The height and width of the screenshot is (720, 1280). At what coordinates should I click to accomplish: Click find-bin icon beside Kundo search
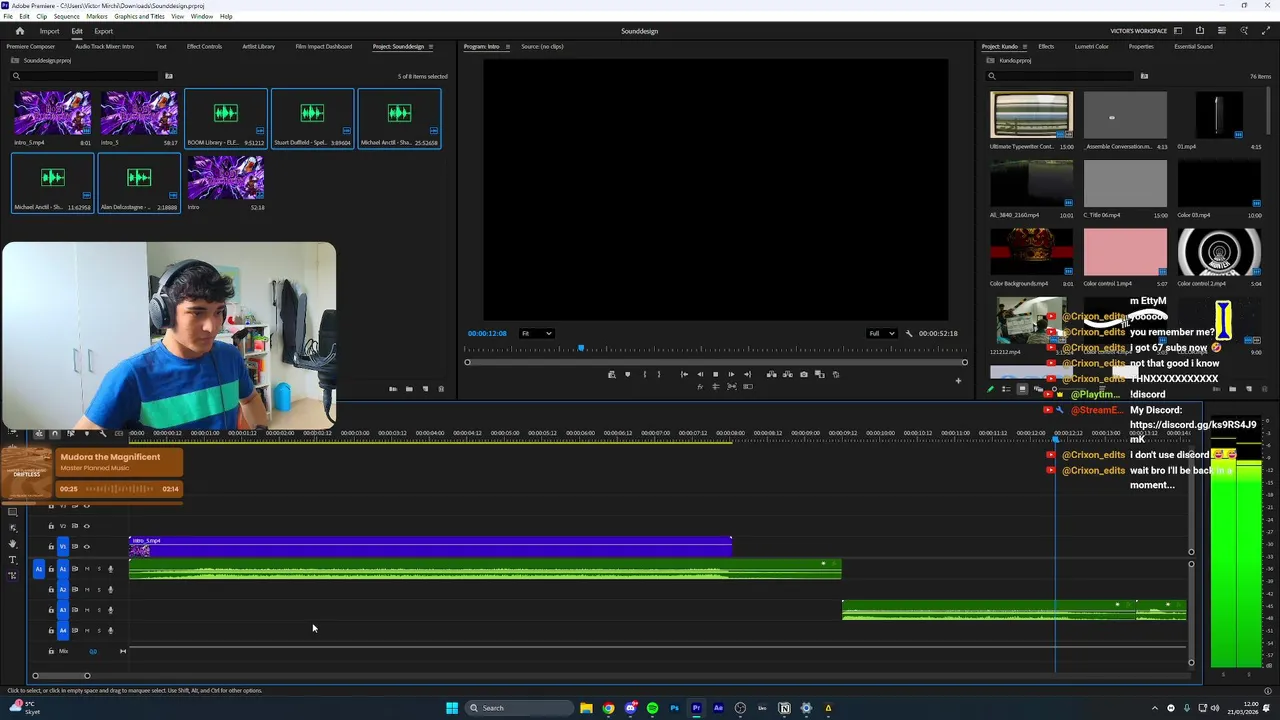tap(1144, 76)
